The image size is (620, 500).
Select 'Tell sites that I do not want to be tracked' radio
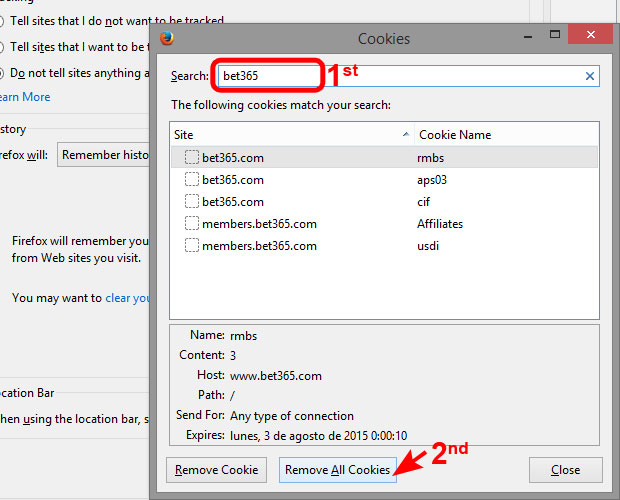pos(1,21)
